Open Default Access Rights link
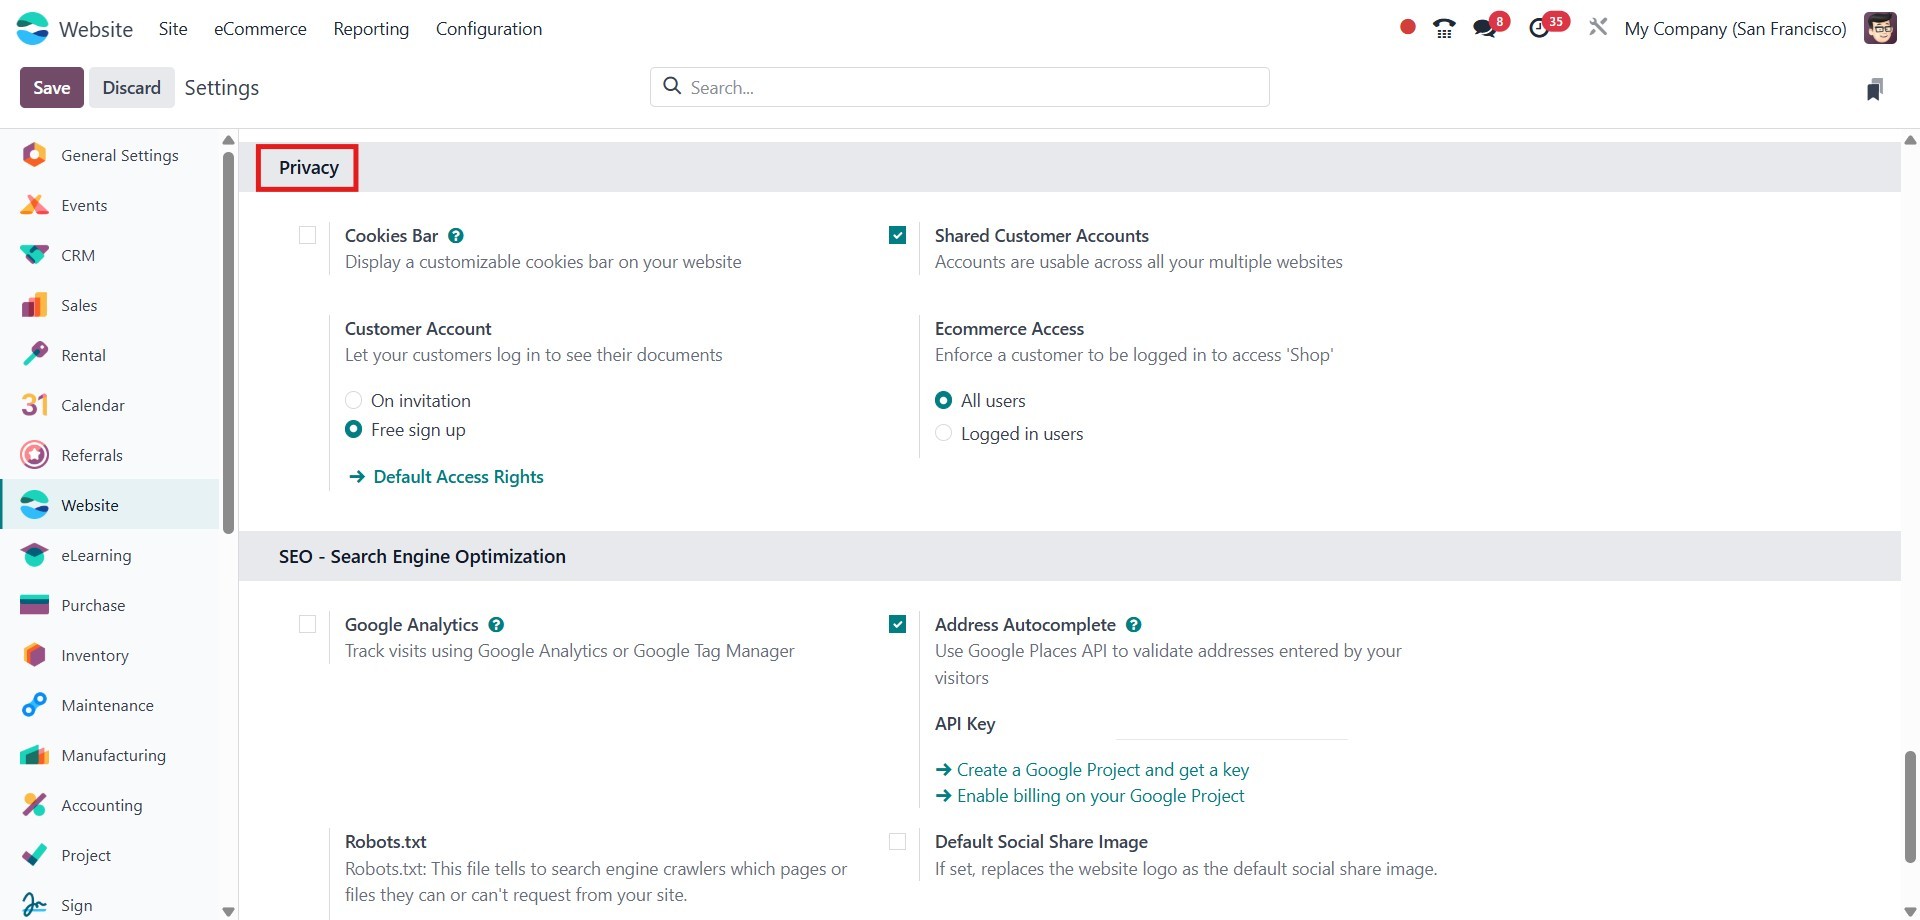Image resolution: width=1920 pixels, height=920 pixels. click(457, 477)
